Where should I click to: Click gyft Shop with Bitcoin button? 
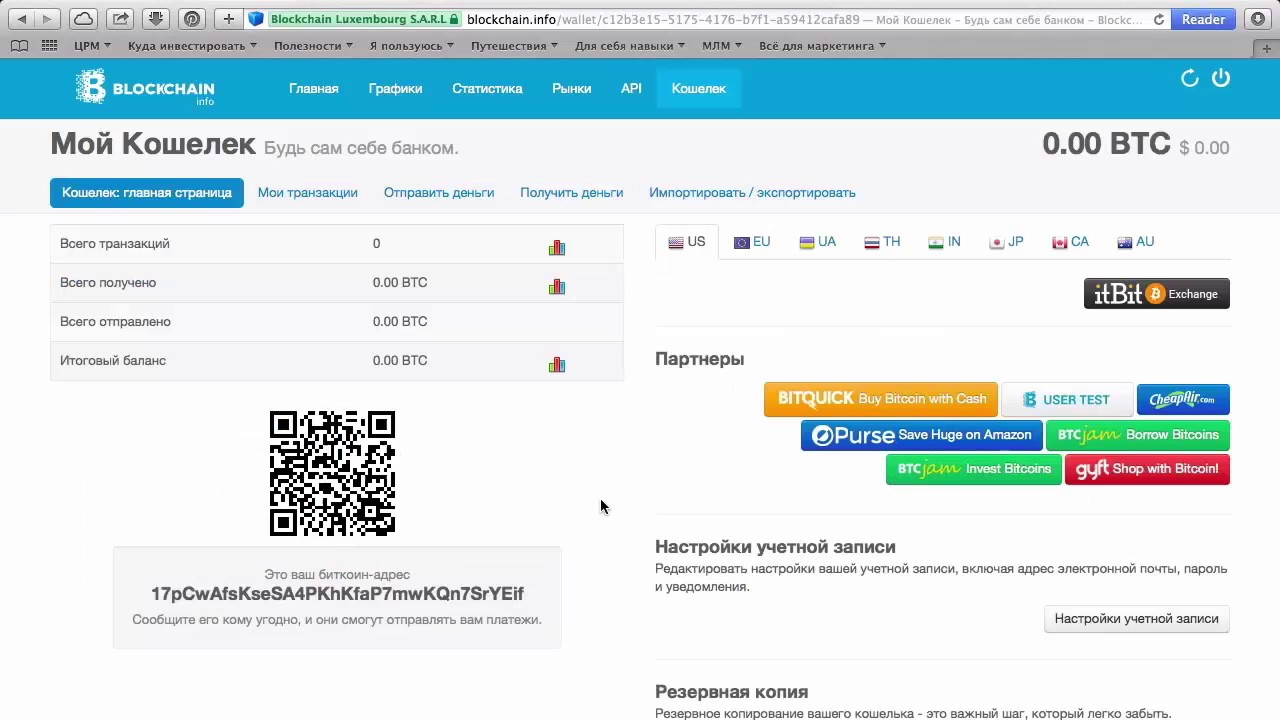point(1147,469)
